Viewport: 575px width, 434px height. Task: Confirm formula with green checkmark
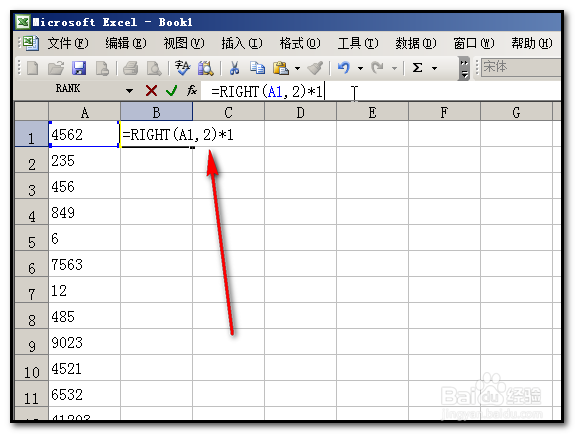172,90
